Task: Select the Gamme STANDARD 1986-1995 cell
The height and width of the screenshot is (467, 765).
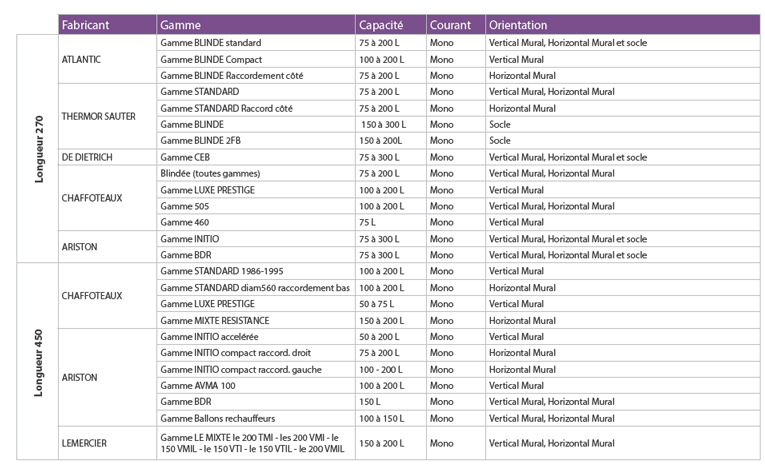Action: (x=256, y=271)
